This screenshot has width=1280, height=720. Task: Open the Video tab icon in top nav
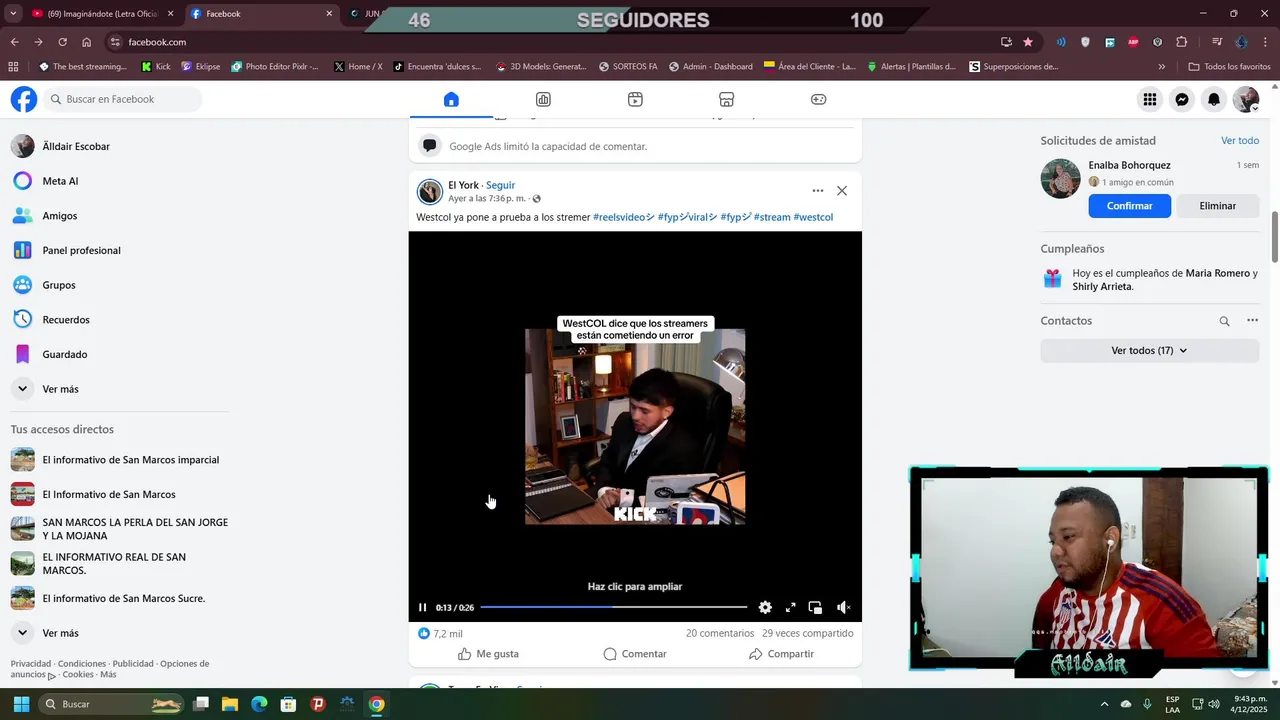(x=635, y=99)
